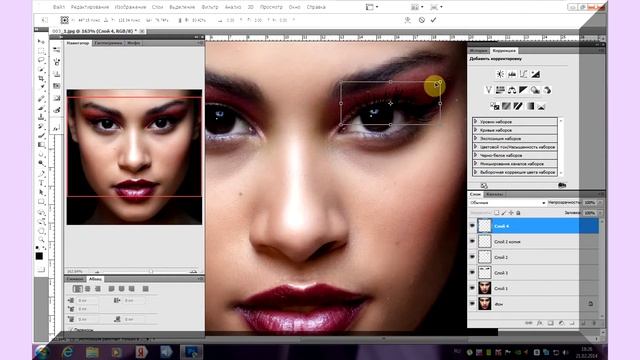This screenshot has width=640, height=360.
Task: Add a Vibrance adjustment
Action: point(488,90)
